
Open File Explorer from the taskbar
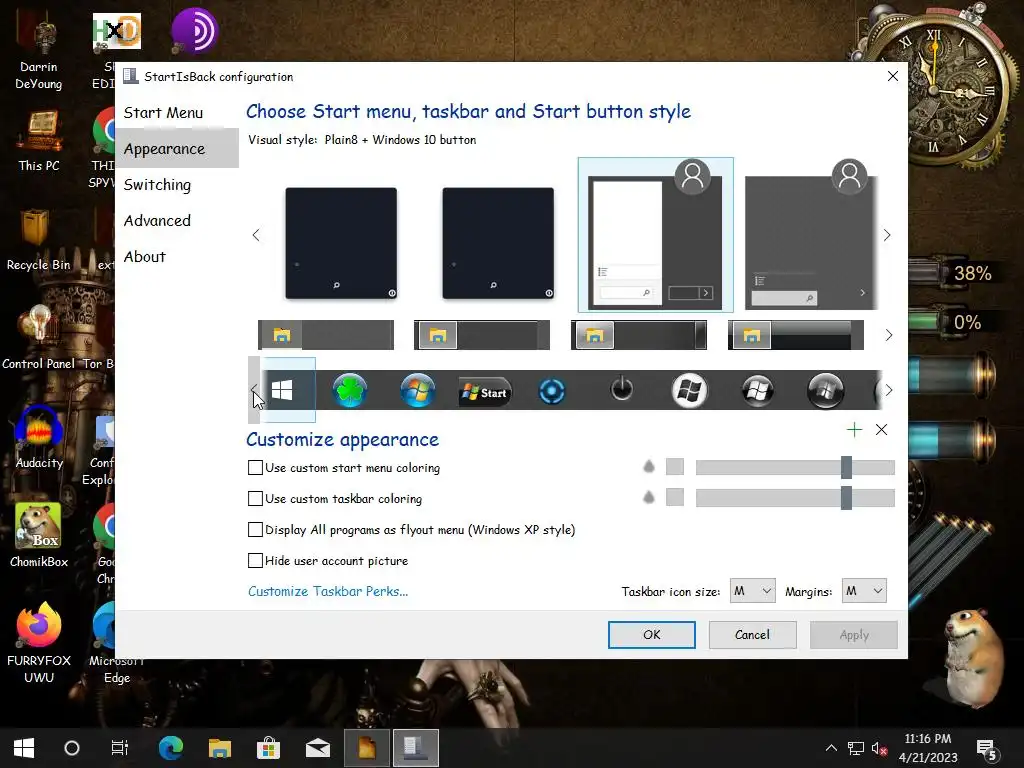220,748
